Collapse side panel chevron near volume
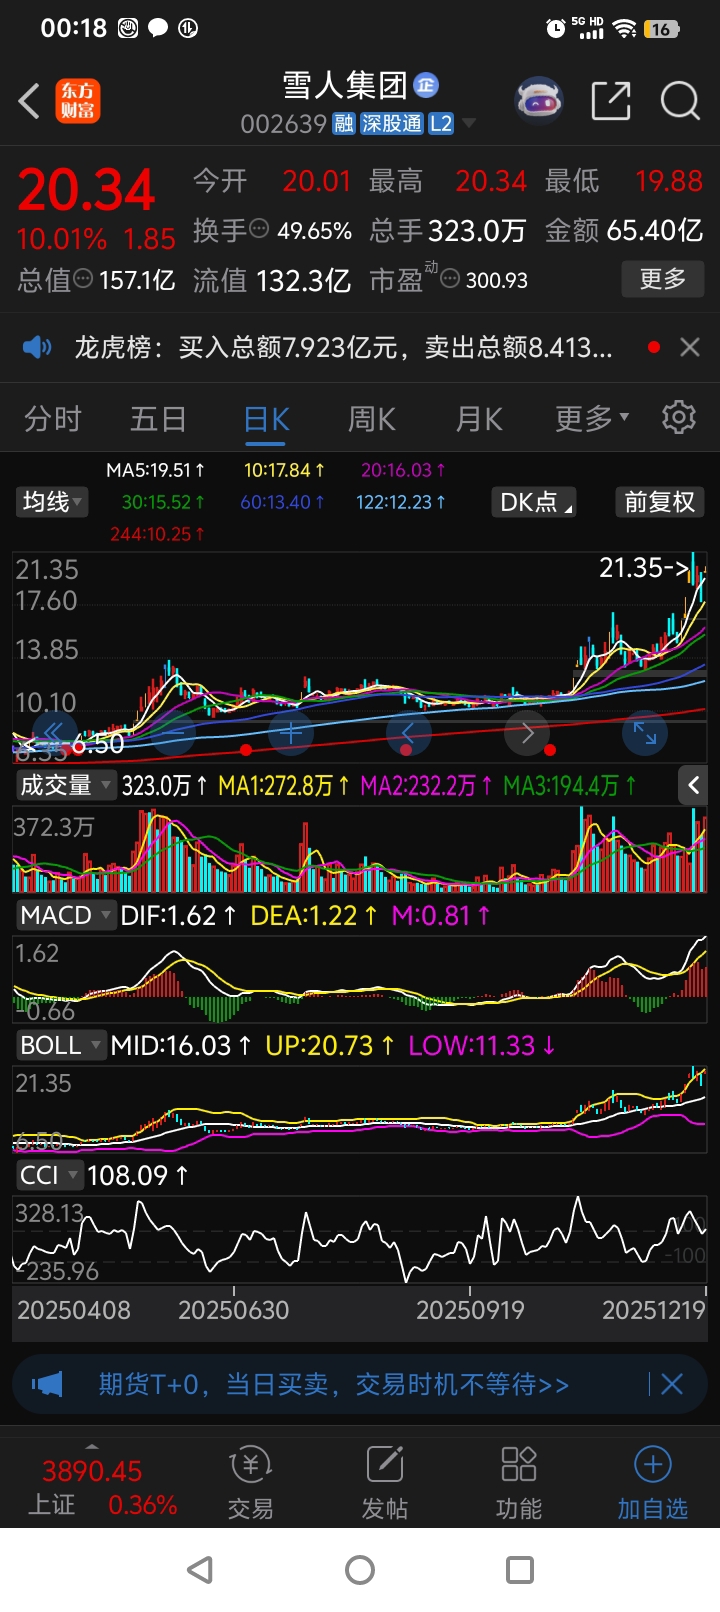This screenshot has height=1612, width=720. point(693,785)
